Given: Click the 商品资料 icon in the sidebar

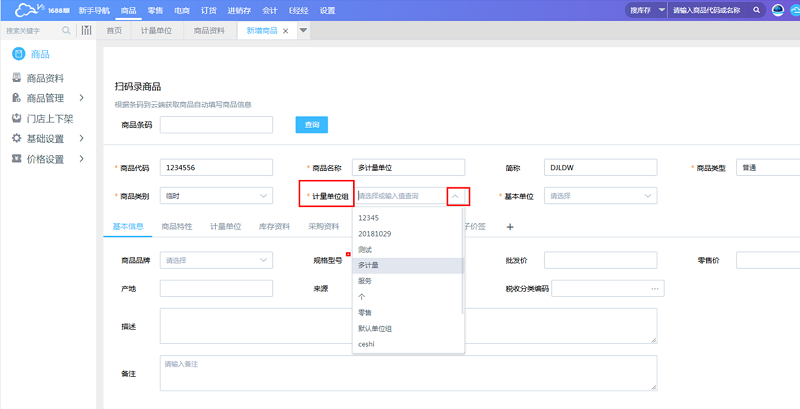Looking at the screenshot, I should [16, 78].
